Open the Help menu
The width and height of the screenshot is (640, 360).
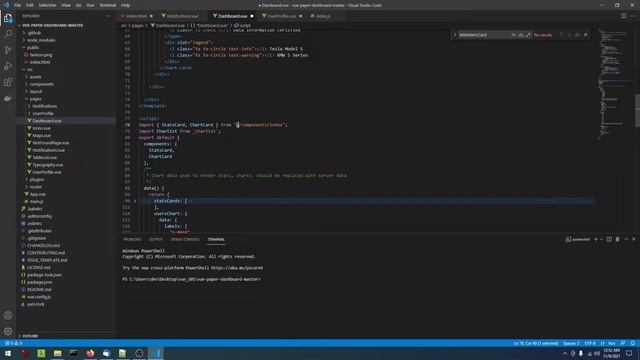[x=125, y=5]
